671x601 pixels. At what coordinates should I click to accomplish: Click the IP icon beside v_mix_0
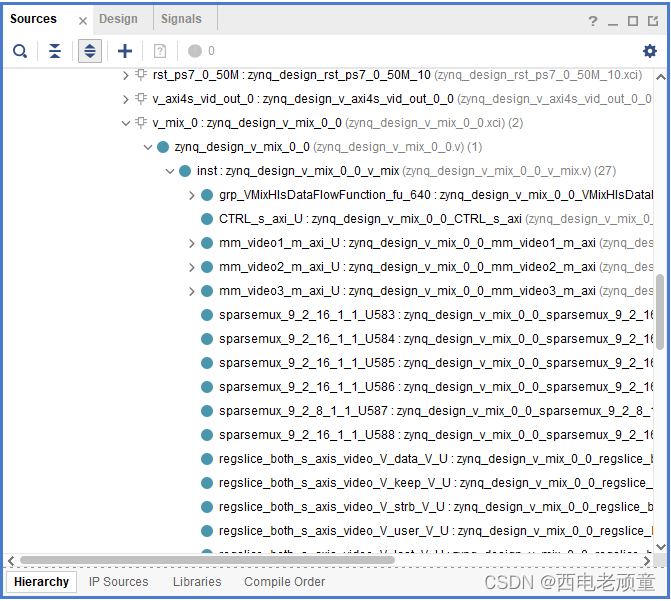[141, 123]
